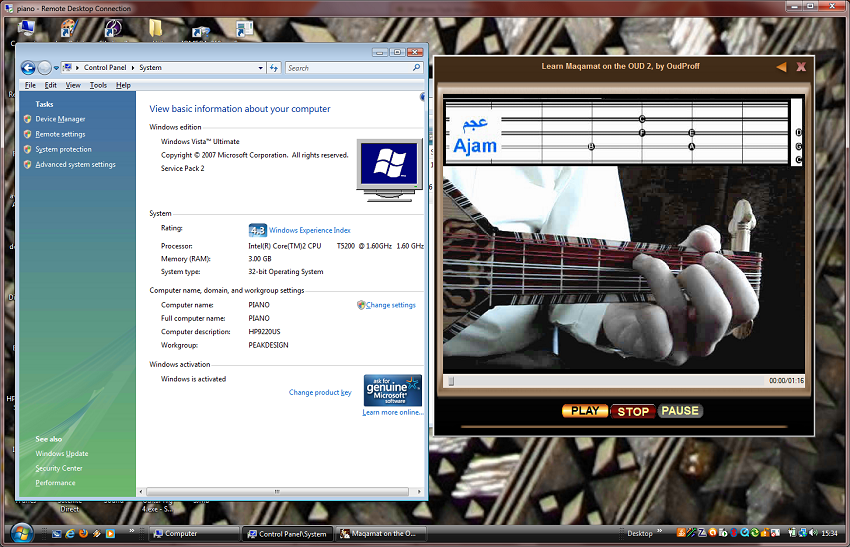Open System protection link

tap(63, 149)
